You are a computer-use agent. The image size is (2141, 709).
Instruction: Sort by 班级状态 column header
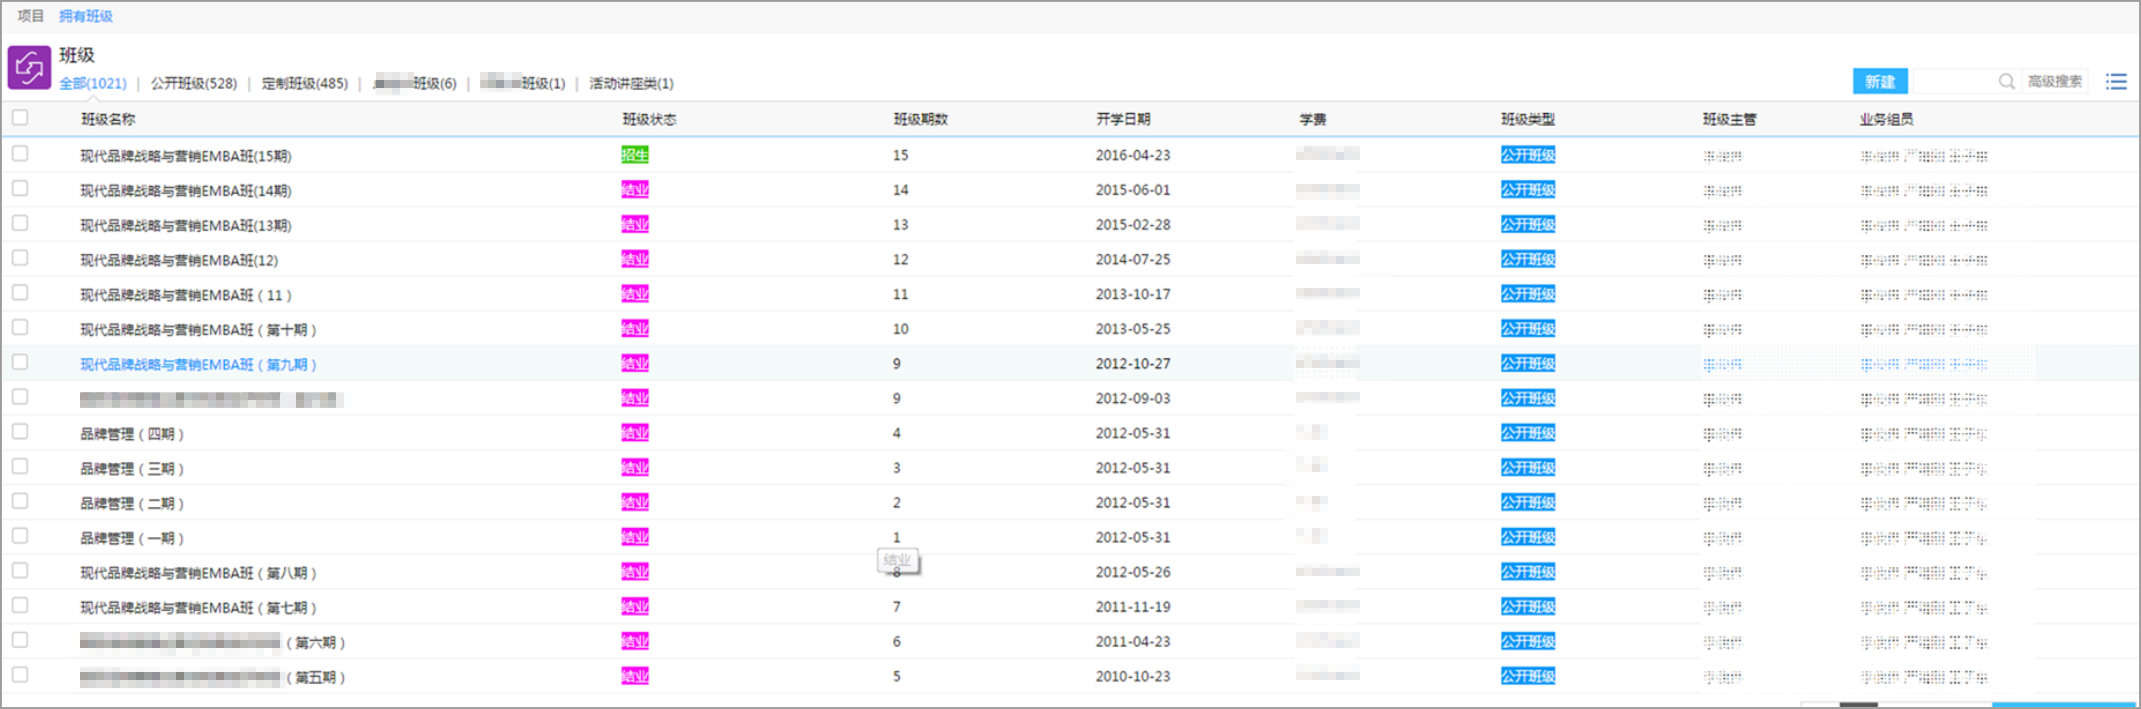tap(649, 119)
